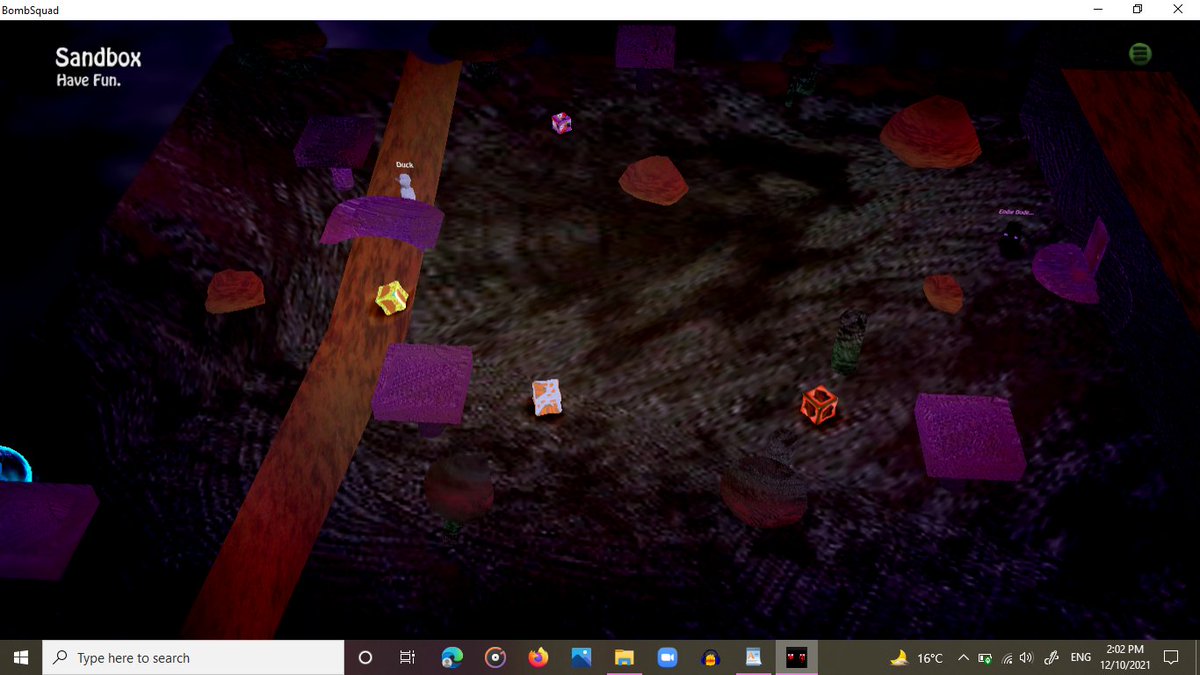
Task: Open the orange disc app on taskbar
Action: click(x=495, y=657)
